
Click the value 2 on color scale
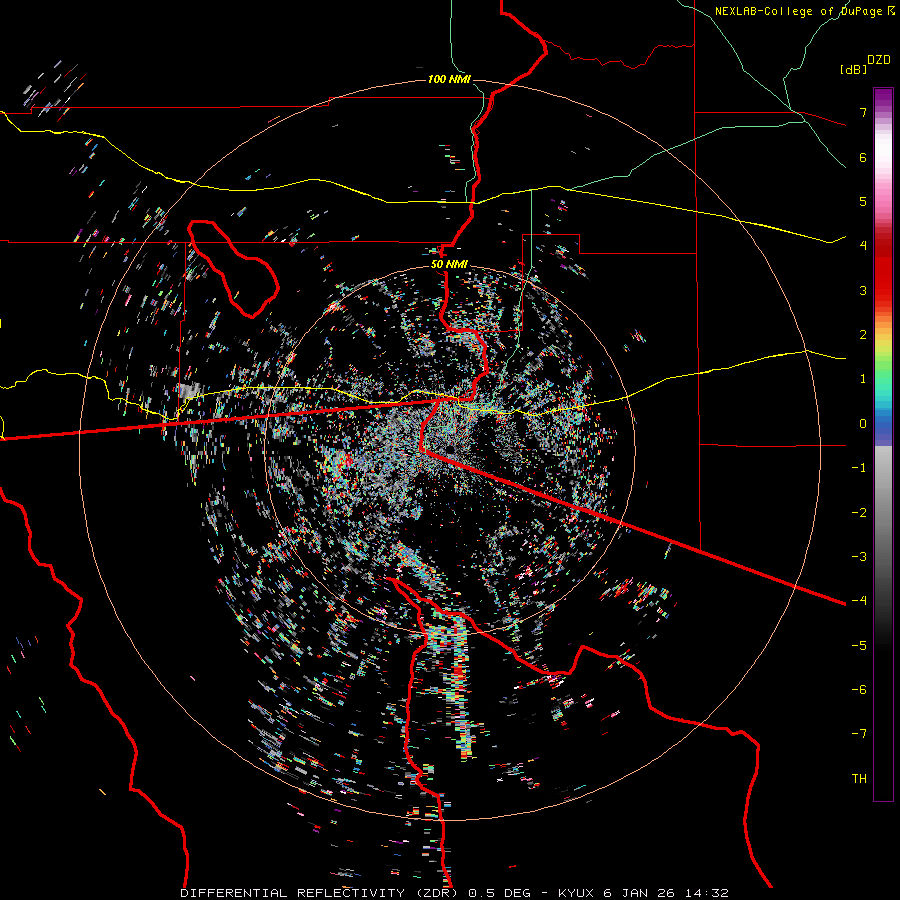[x=863, y=335]
